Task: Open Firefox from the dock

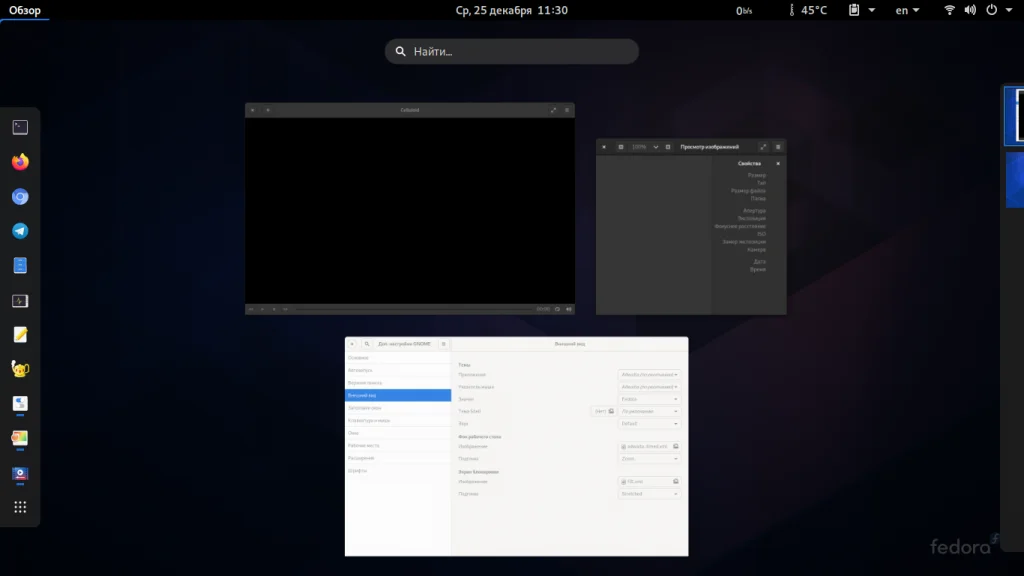Action: point(20,162)
